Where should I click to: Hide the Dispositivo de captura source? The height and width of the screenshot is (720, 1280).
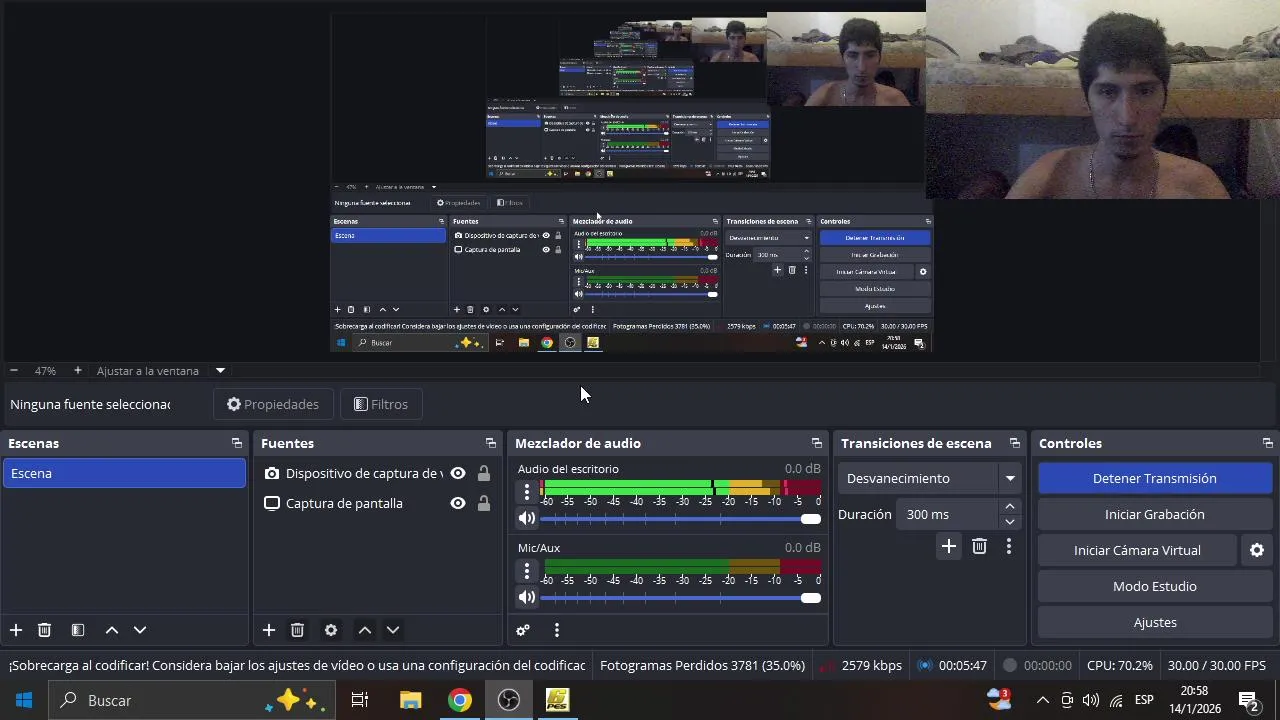pos(458,473)
